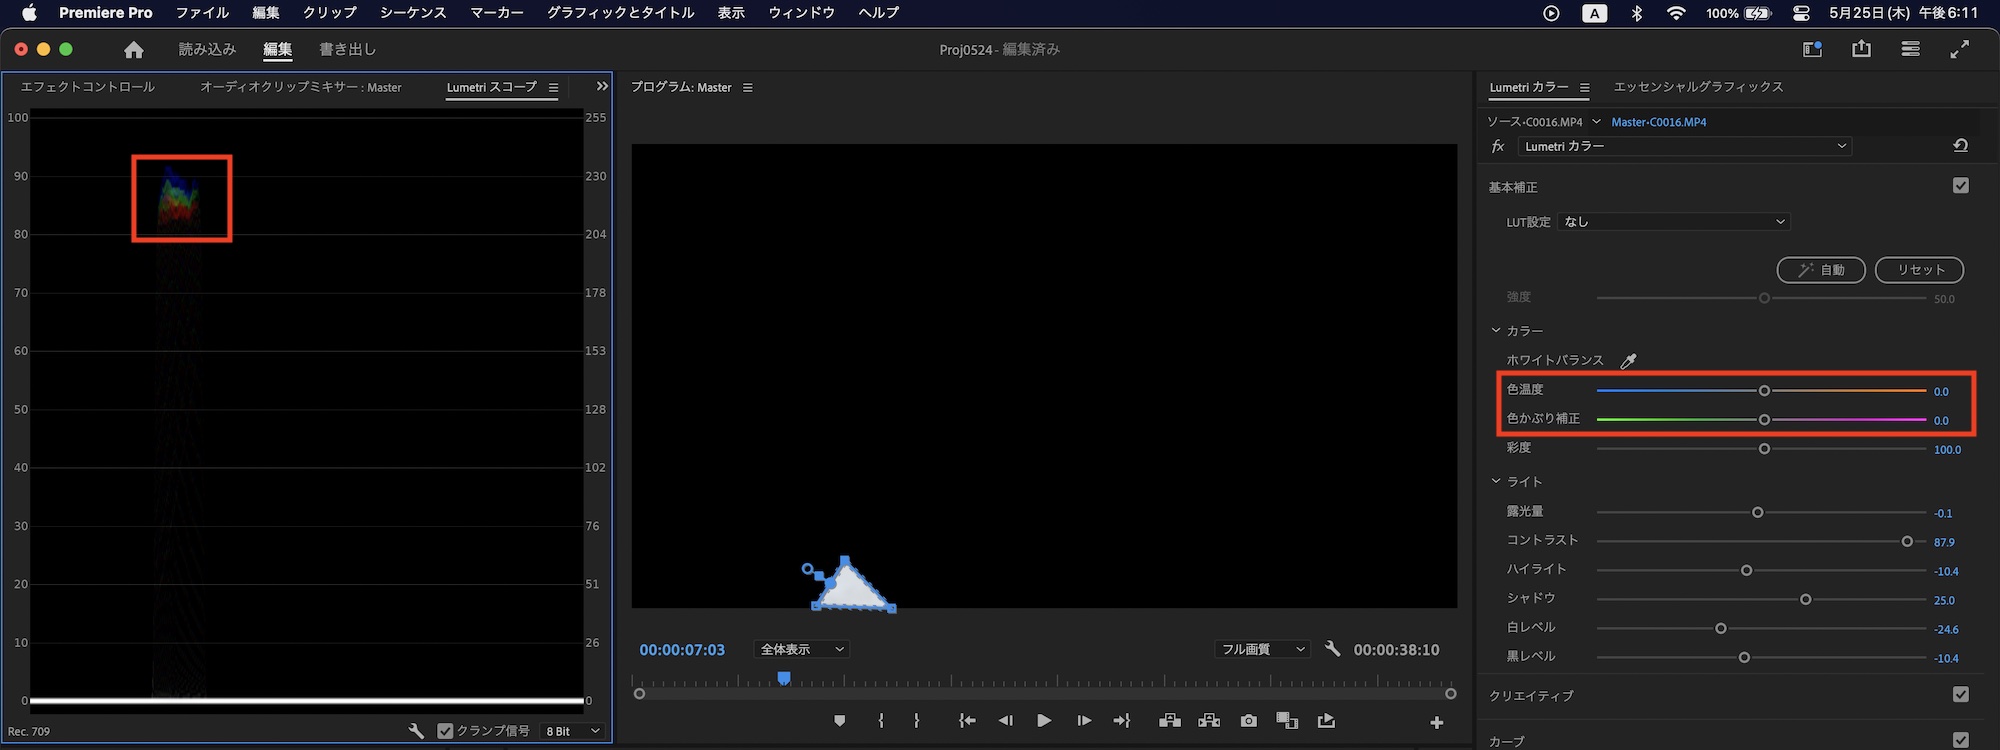Click the 自動 auto button
This screenshot has width=2000, height=750.
tap(1820, 270)
